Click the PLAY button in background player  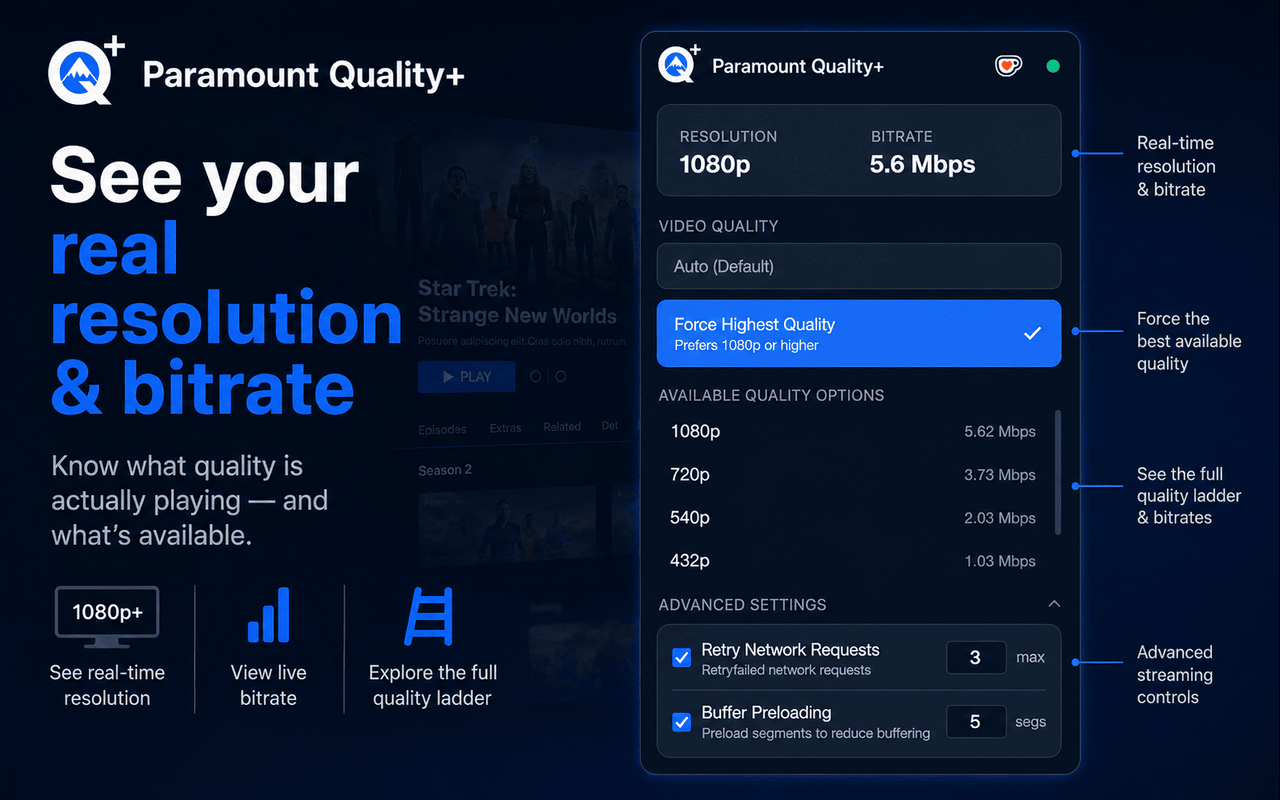click(x=467, y=377)
